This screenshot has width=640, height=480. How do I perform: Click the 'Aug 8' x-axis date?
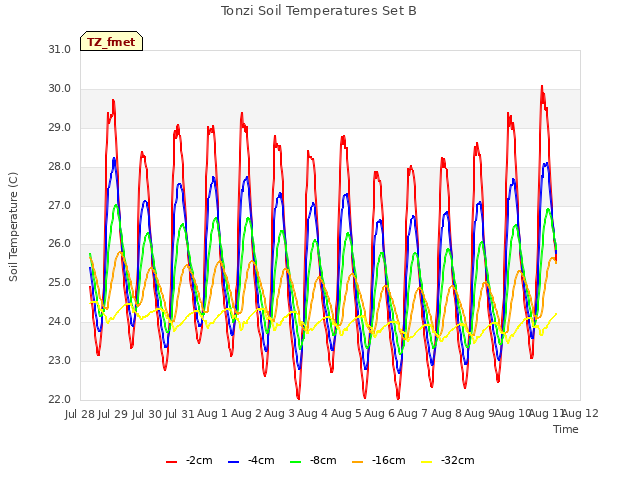pos(446,414)
